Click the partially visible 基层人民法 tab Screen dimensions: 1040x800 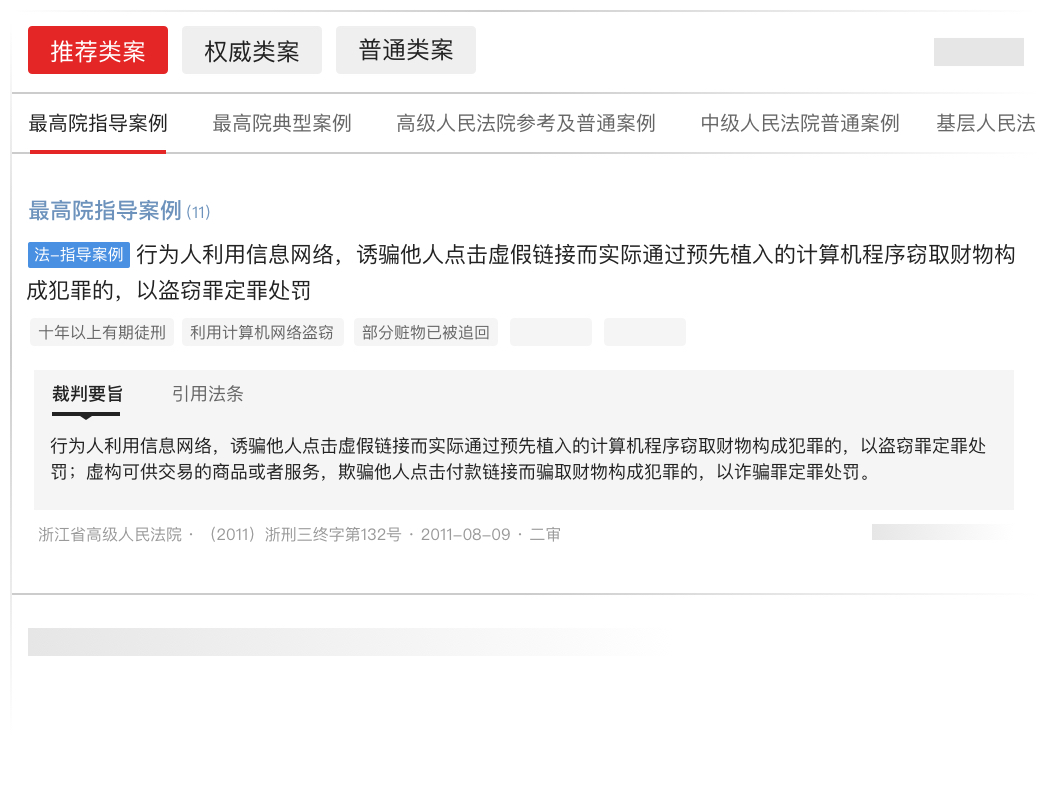click(985, 123)
